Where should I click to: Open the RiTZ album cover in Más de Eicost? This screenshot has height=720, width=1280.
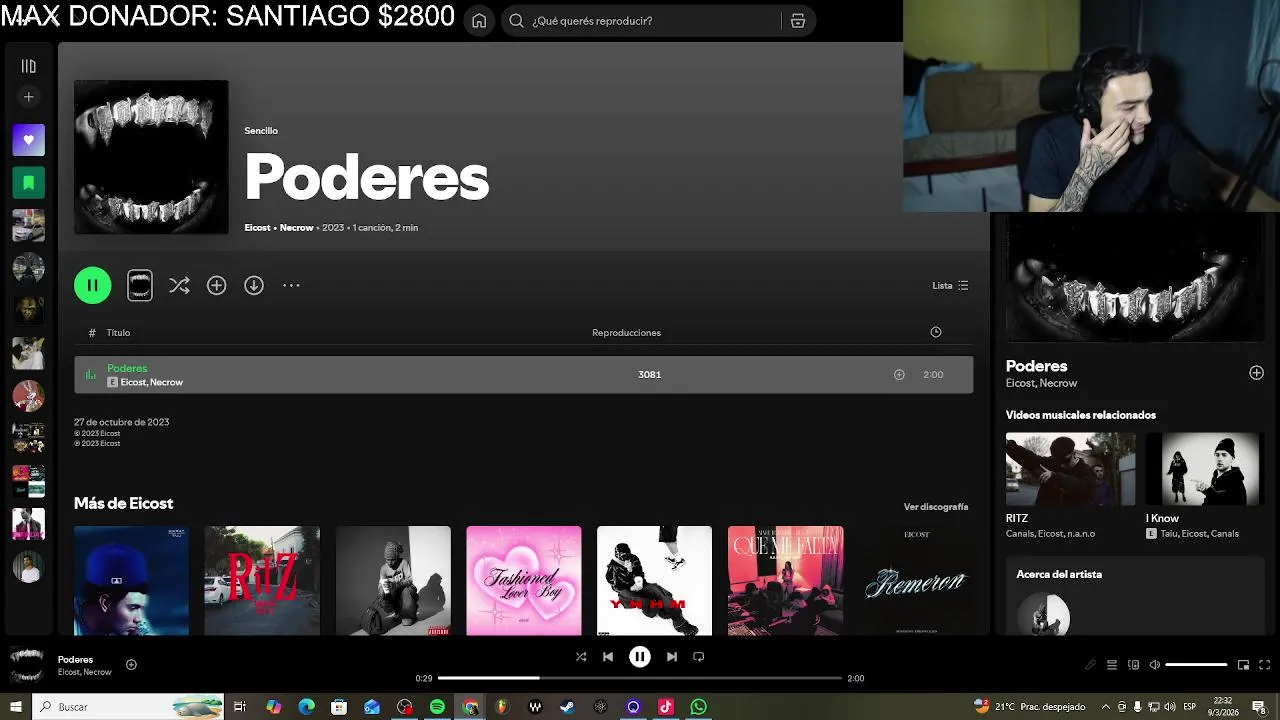pos(262,581)
